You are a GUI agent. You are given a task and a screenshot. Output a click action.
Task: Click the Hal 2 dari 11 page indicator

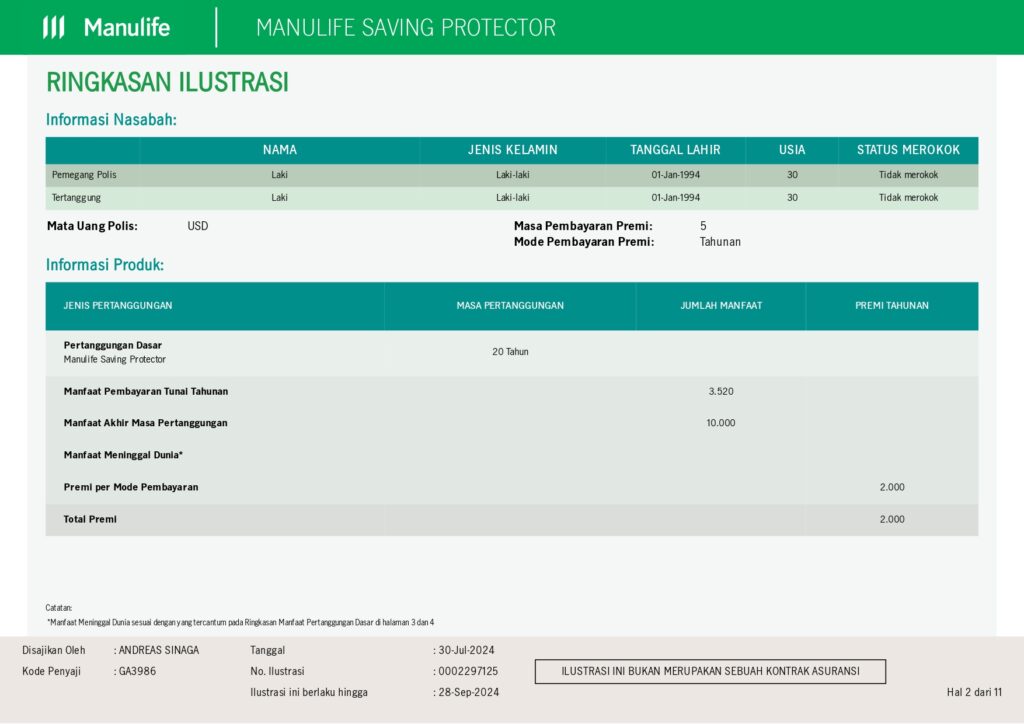[x=974, y=692]
